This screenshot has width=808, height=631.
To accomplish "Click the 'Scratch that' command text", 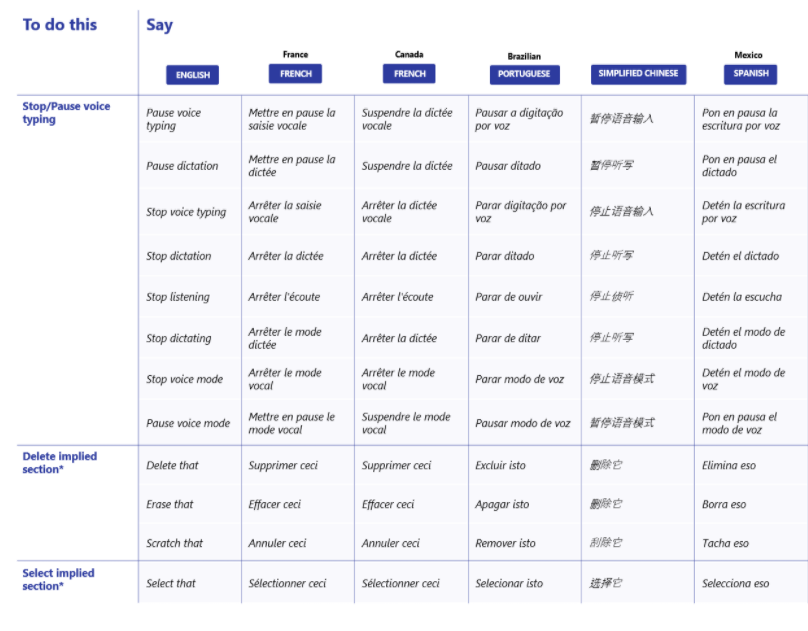I will click(x=174, y=543).
